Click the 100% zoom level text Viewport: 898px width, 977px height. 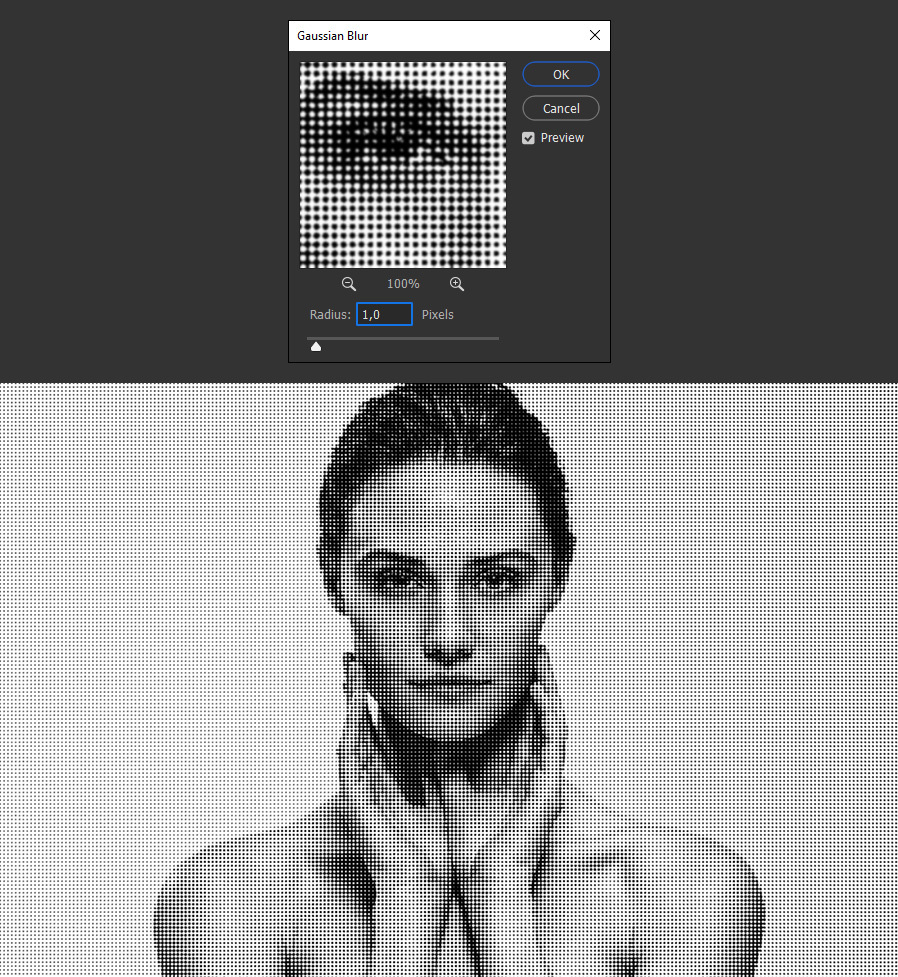pyautogui.click(x=403, y=284)
